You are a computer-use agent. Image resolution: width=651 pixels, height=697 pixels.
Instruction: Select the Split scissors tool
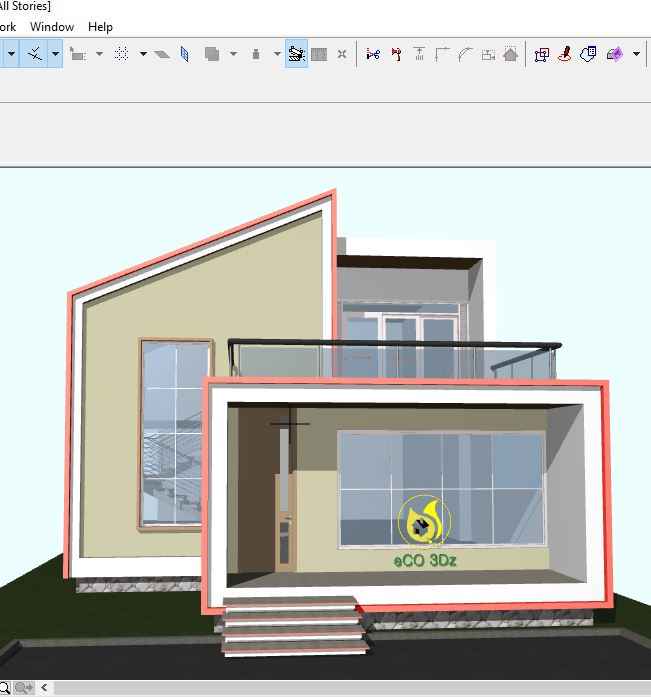point(373,54)
